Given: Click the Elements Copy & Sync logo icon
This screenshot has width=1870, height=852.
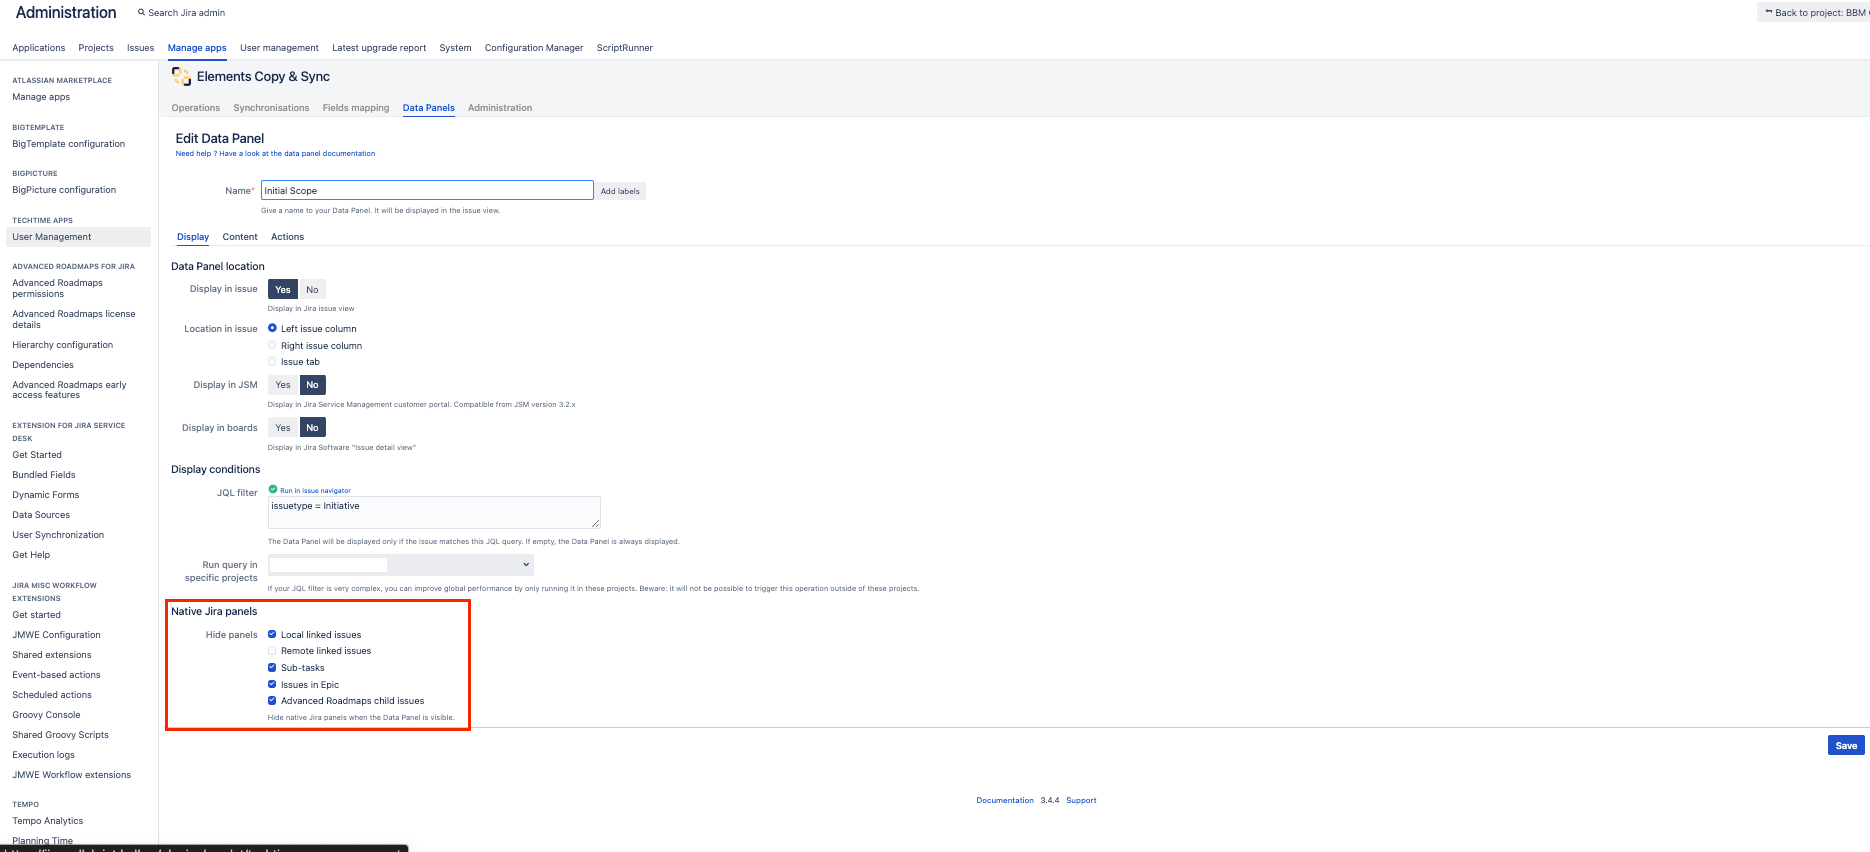Looking at the screenshot, I should coord(181,76).
